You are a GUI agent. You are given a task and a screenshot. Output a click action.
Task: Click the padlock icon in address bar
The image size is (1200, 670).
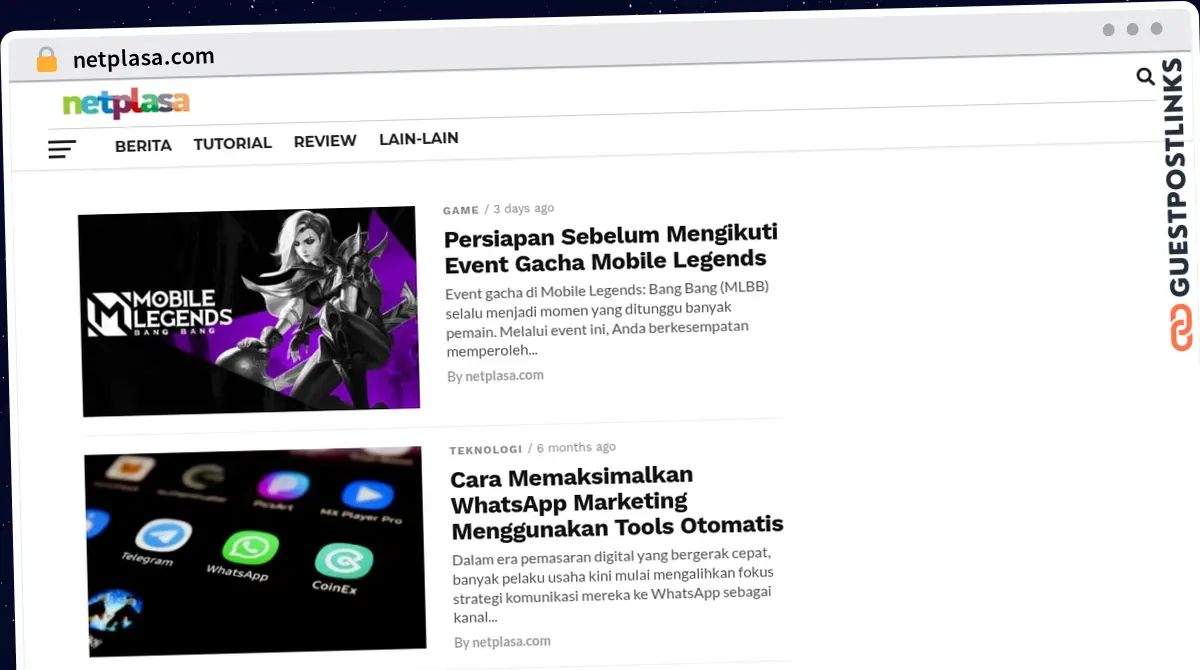click(46, 60)
